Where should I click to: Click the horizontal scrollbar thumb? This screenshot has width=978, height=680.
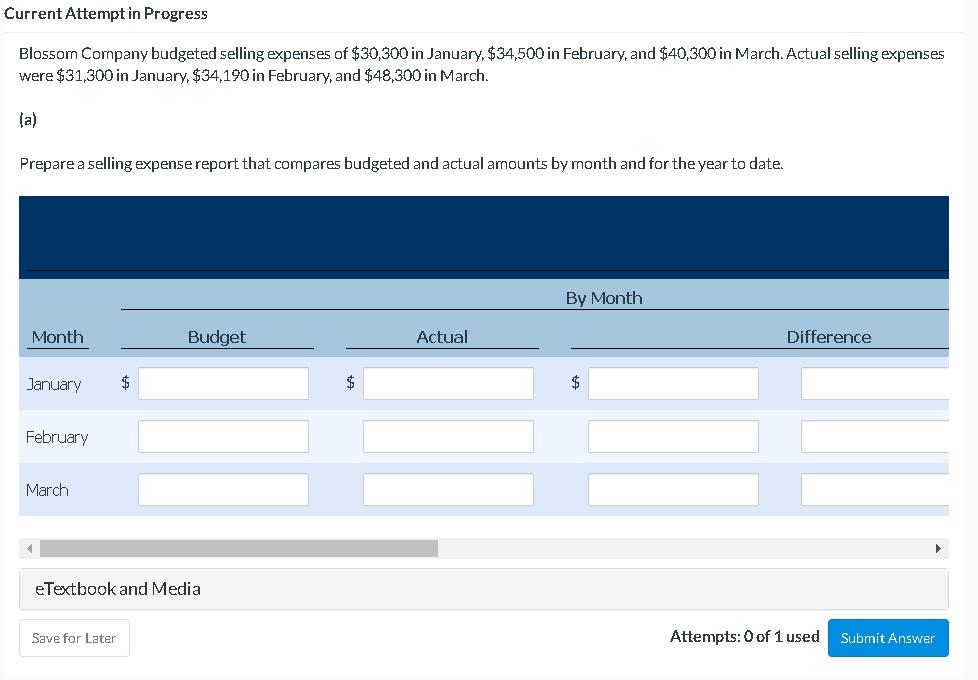[x=239, y=548]
